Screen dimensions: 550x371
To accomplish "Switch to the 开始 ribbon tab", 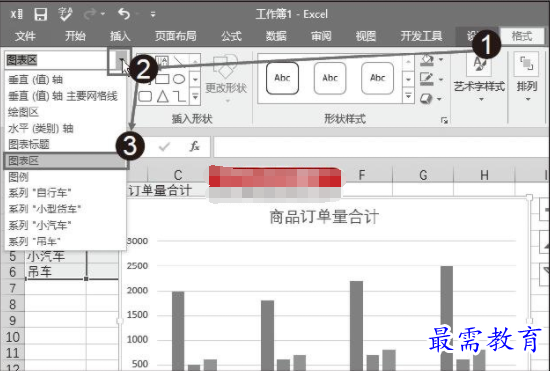I will point(75,36).
